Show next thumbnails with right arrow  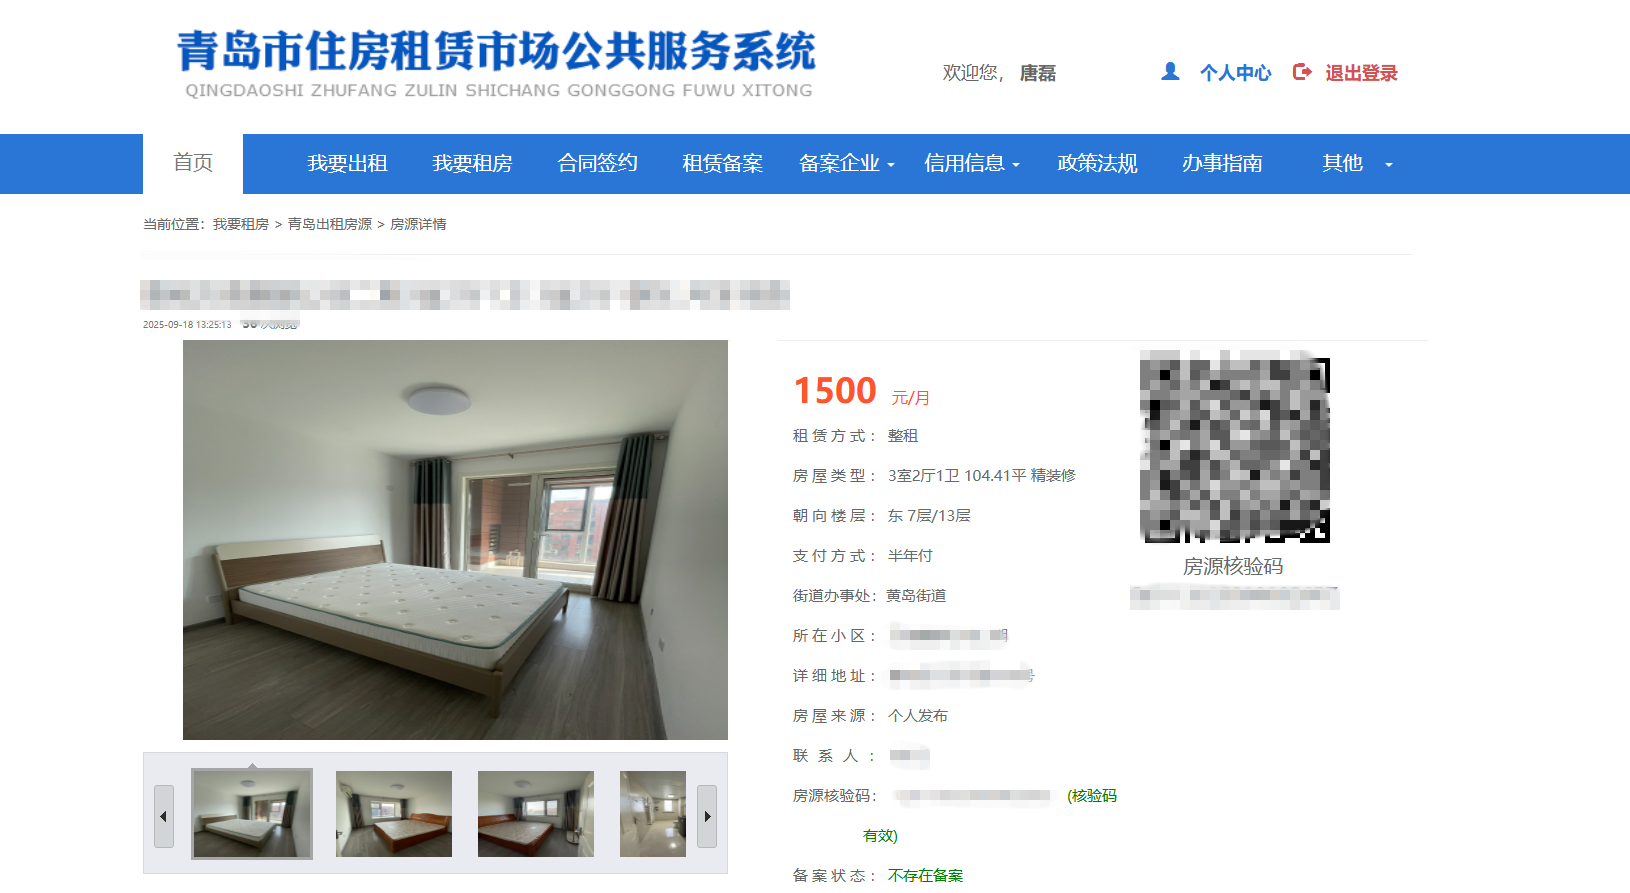click(x=707, y=816)
